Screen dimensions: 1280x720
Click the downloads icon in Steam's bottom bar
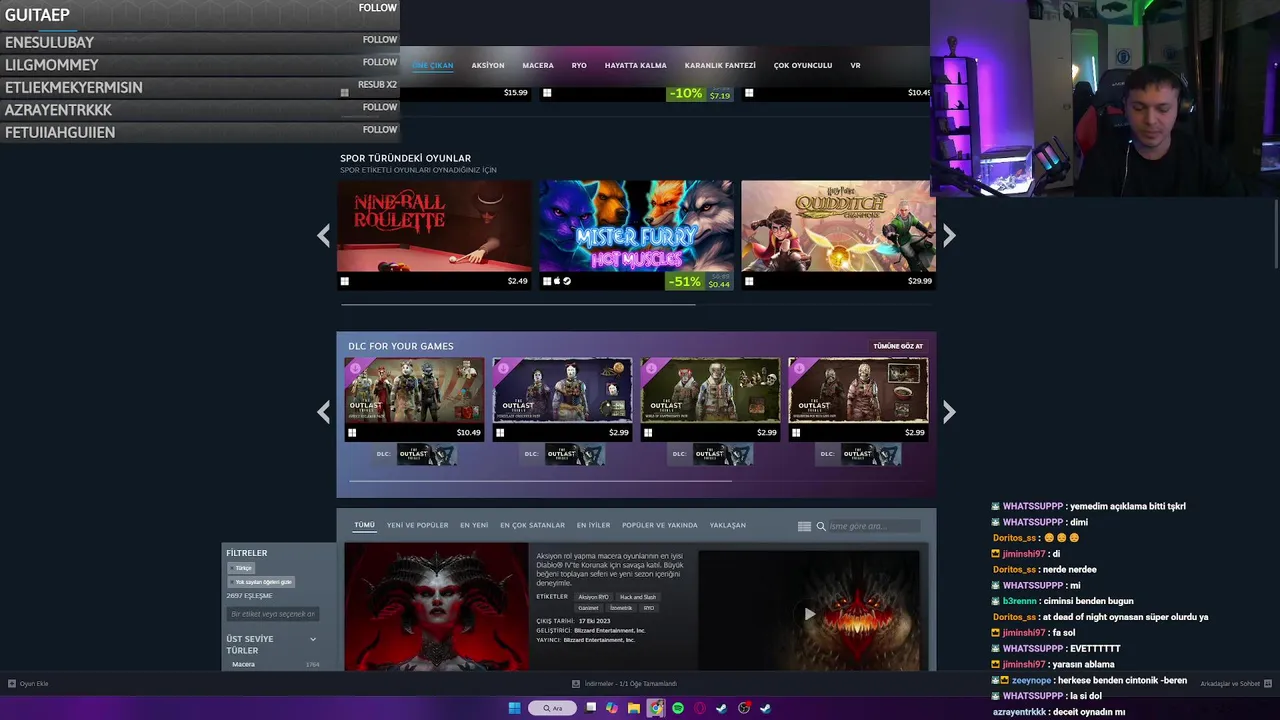click(576, 684)
